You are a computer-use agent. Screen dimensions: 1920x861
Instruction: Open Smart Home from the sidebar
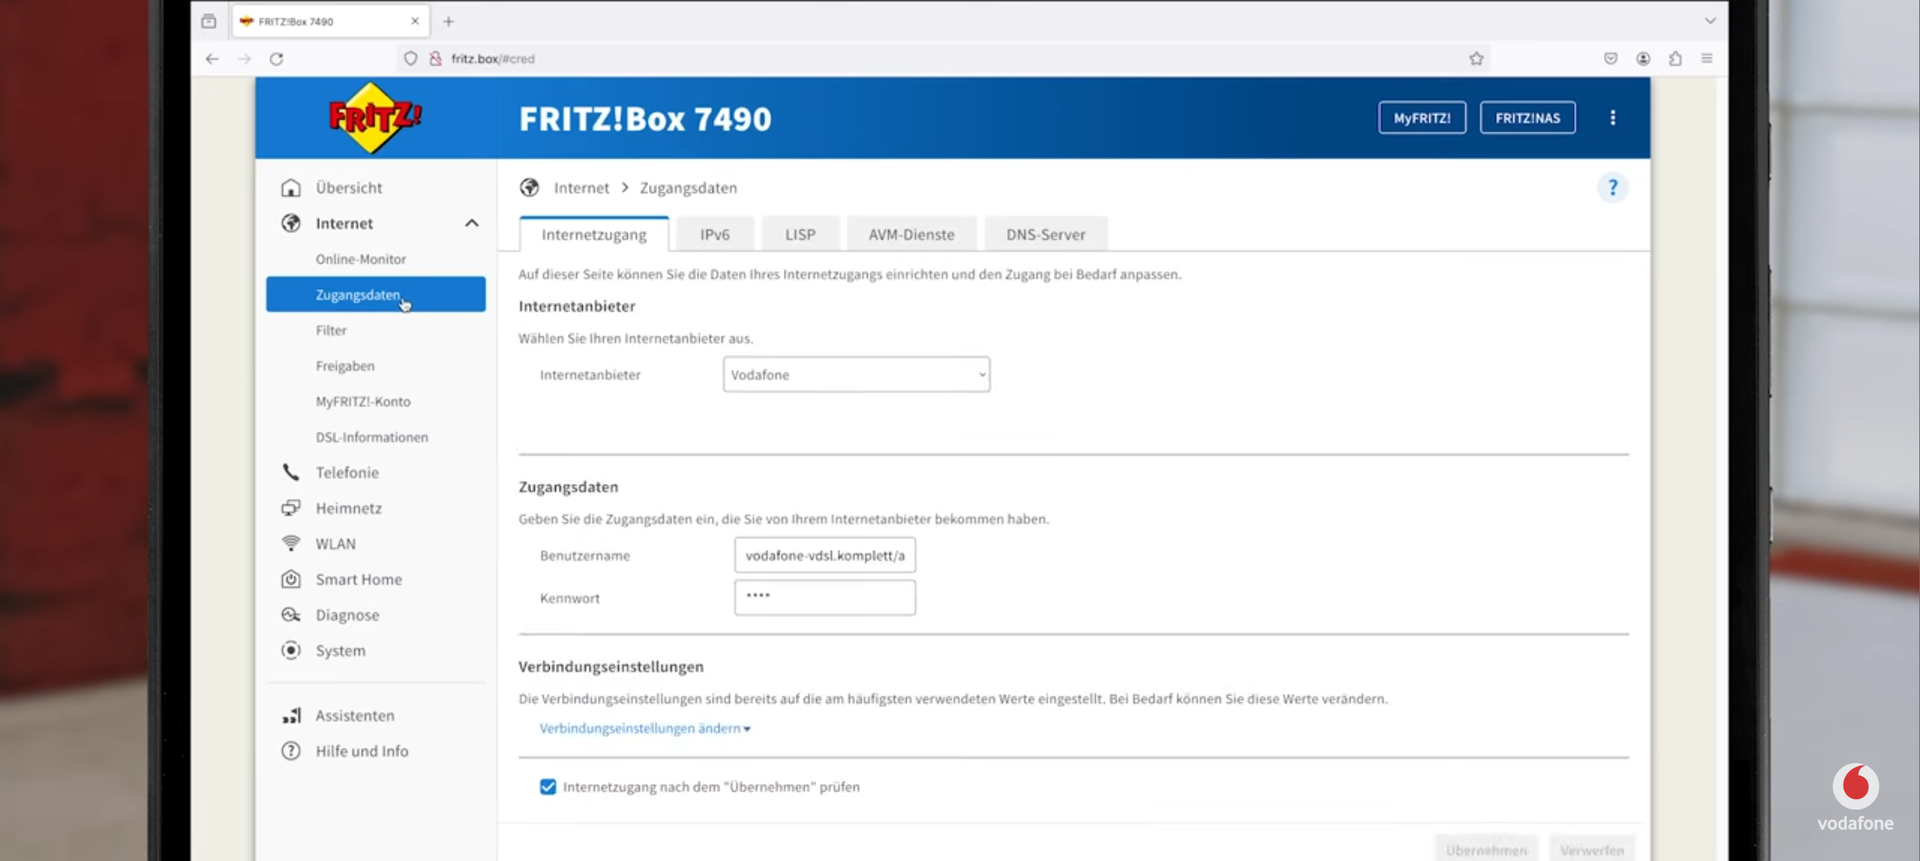pos(358,579)
